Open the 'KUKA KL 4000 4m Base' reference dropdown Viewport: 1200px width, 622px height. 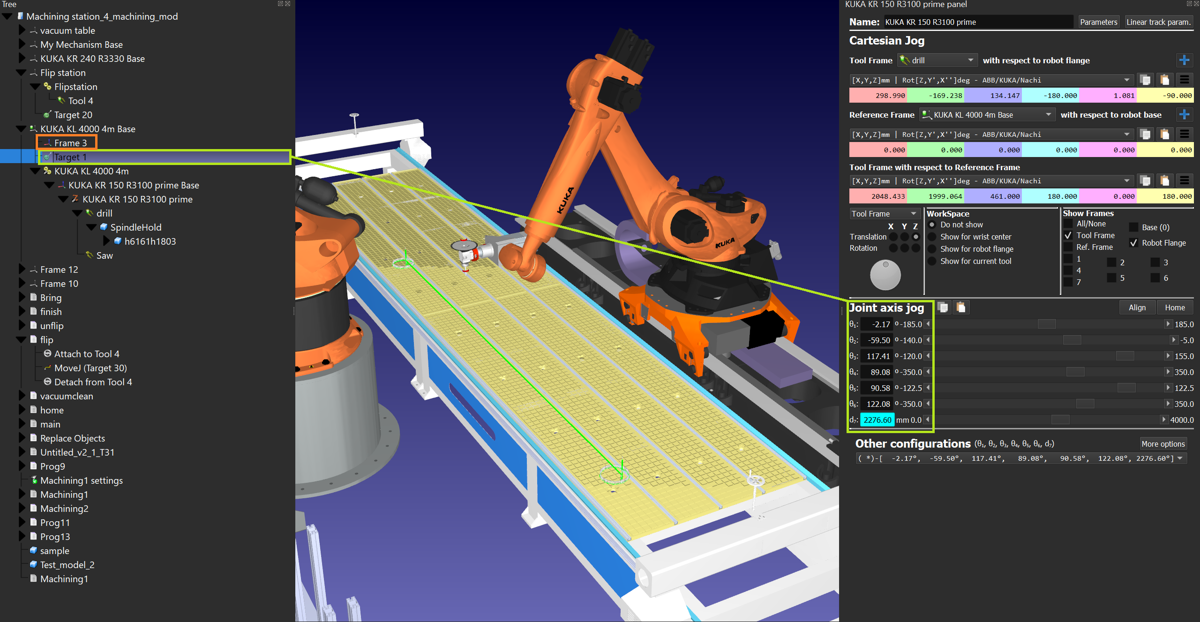tap(987, 115)
